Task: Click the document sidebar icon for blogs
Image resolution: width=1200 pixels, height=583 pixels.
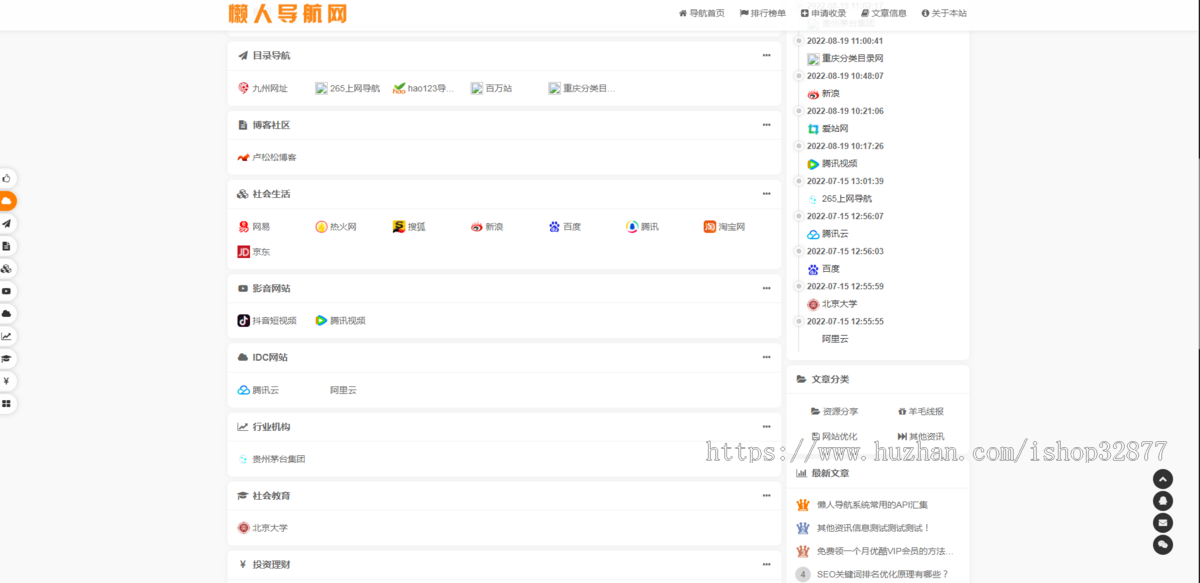Action: (x=6, y=246)
